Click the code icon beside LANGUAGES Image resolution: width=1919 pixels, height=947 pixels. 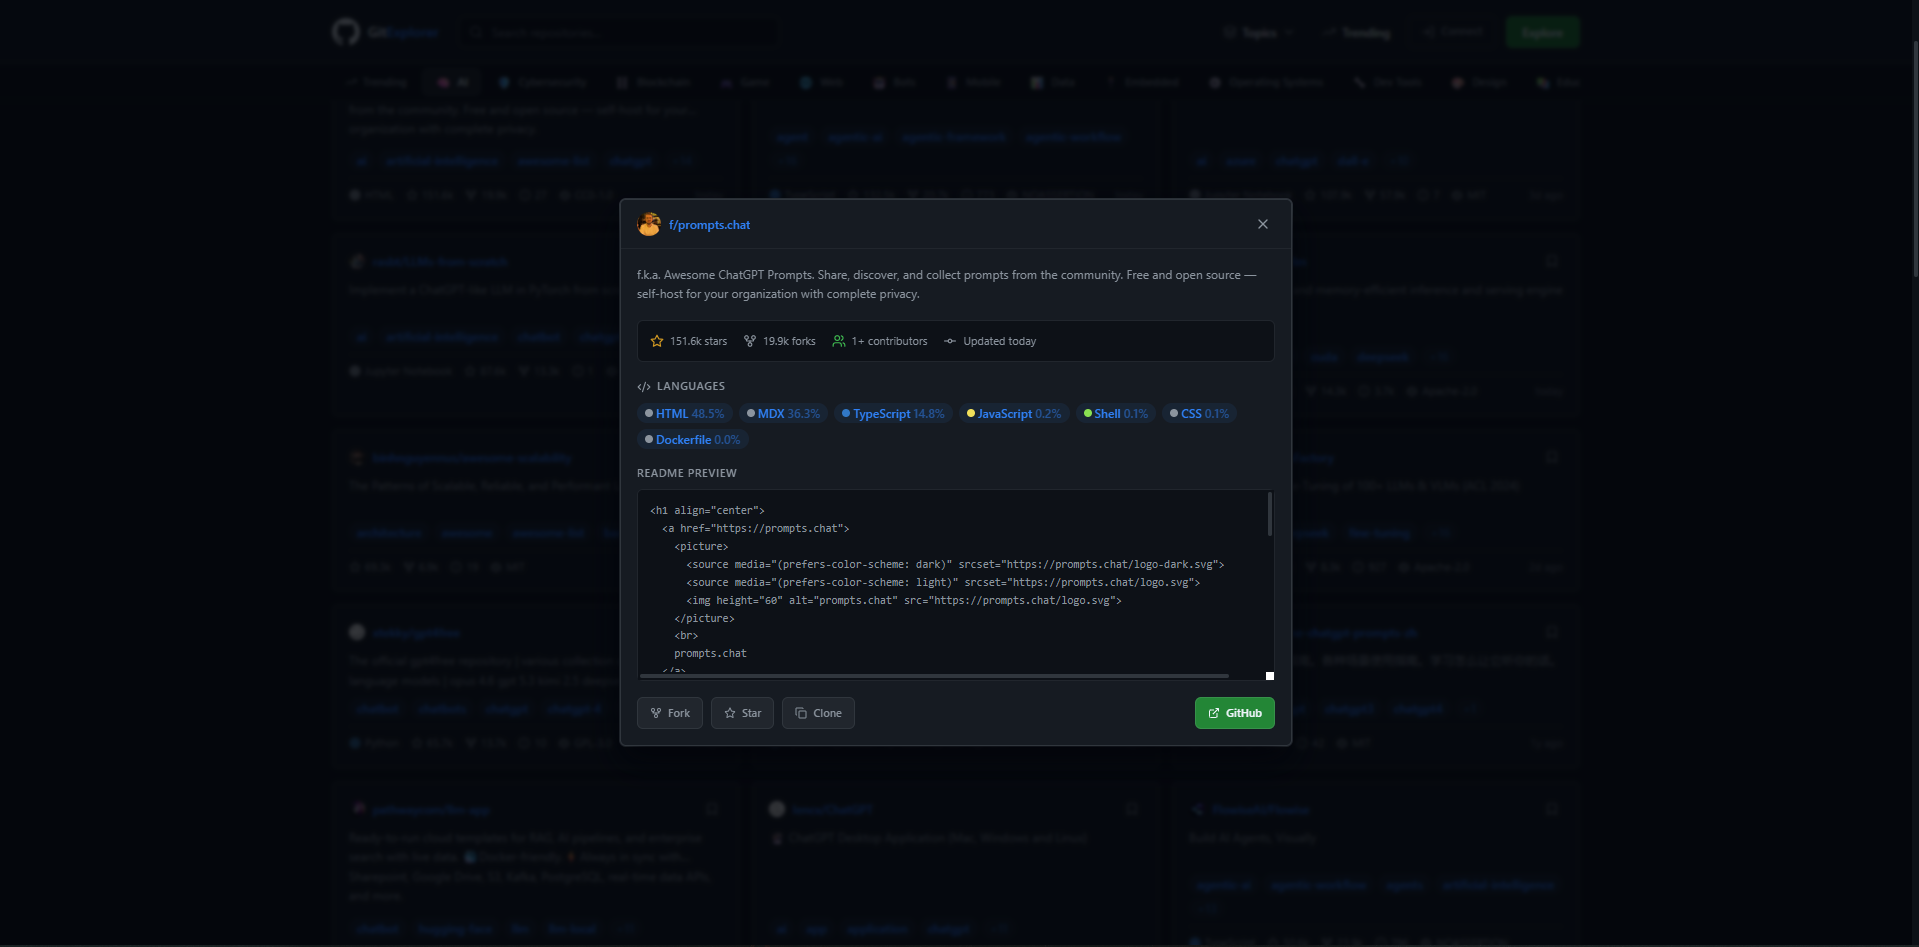pyautogui.click(x=644, y=387)
